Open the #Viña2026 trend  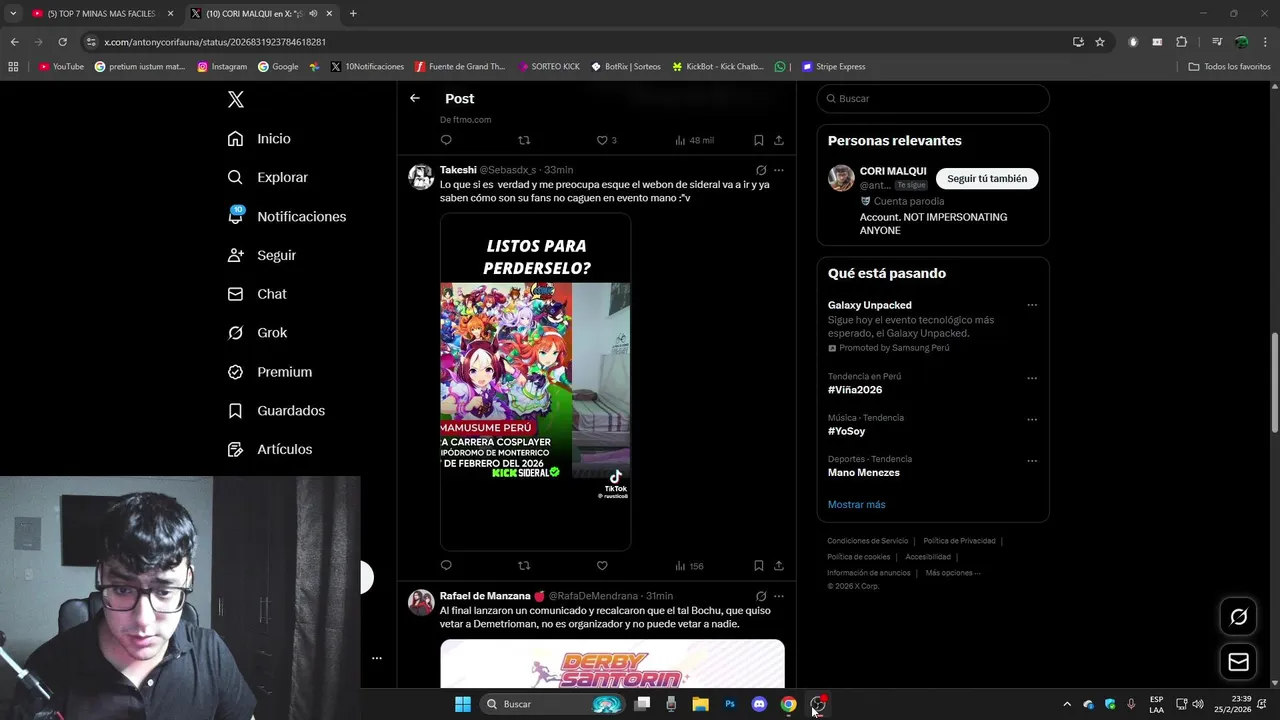coord(855,390)
